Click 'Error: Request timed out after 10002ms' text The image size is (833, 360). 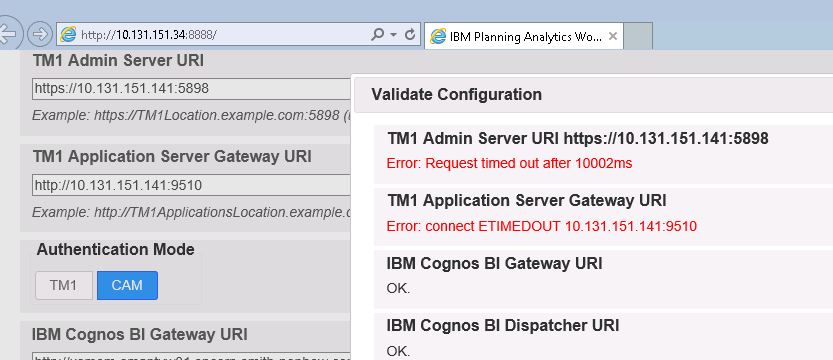pyautogui.click(x=509, y=164)
